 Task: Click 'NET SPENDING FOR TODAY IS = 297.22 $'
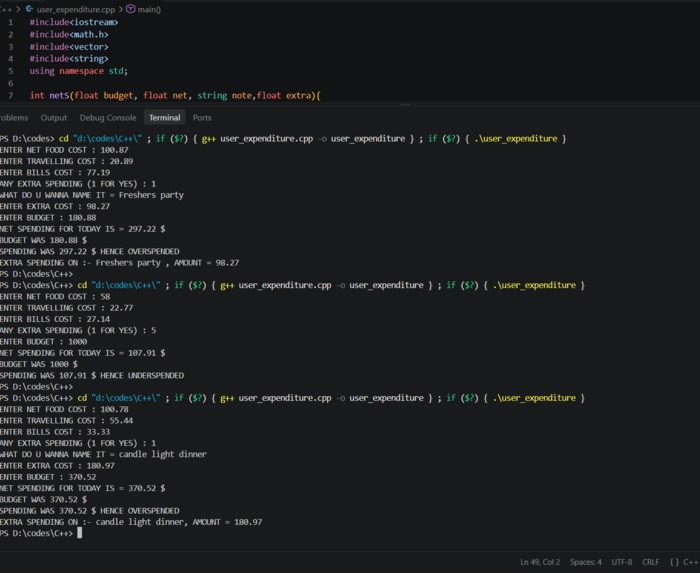click(83, 229)
